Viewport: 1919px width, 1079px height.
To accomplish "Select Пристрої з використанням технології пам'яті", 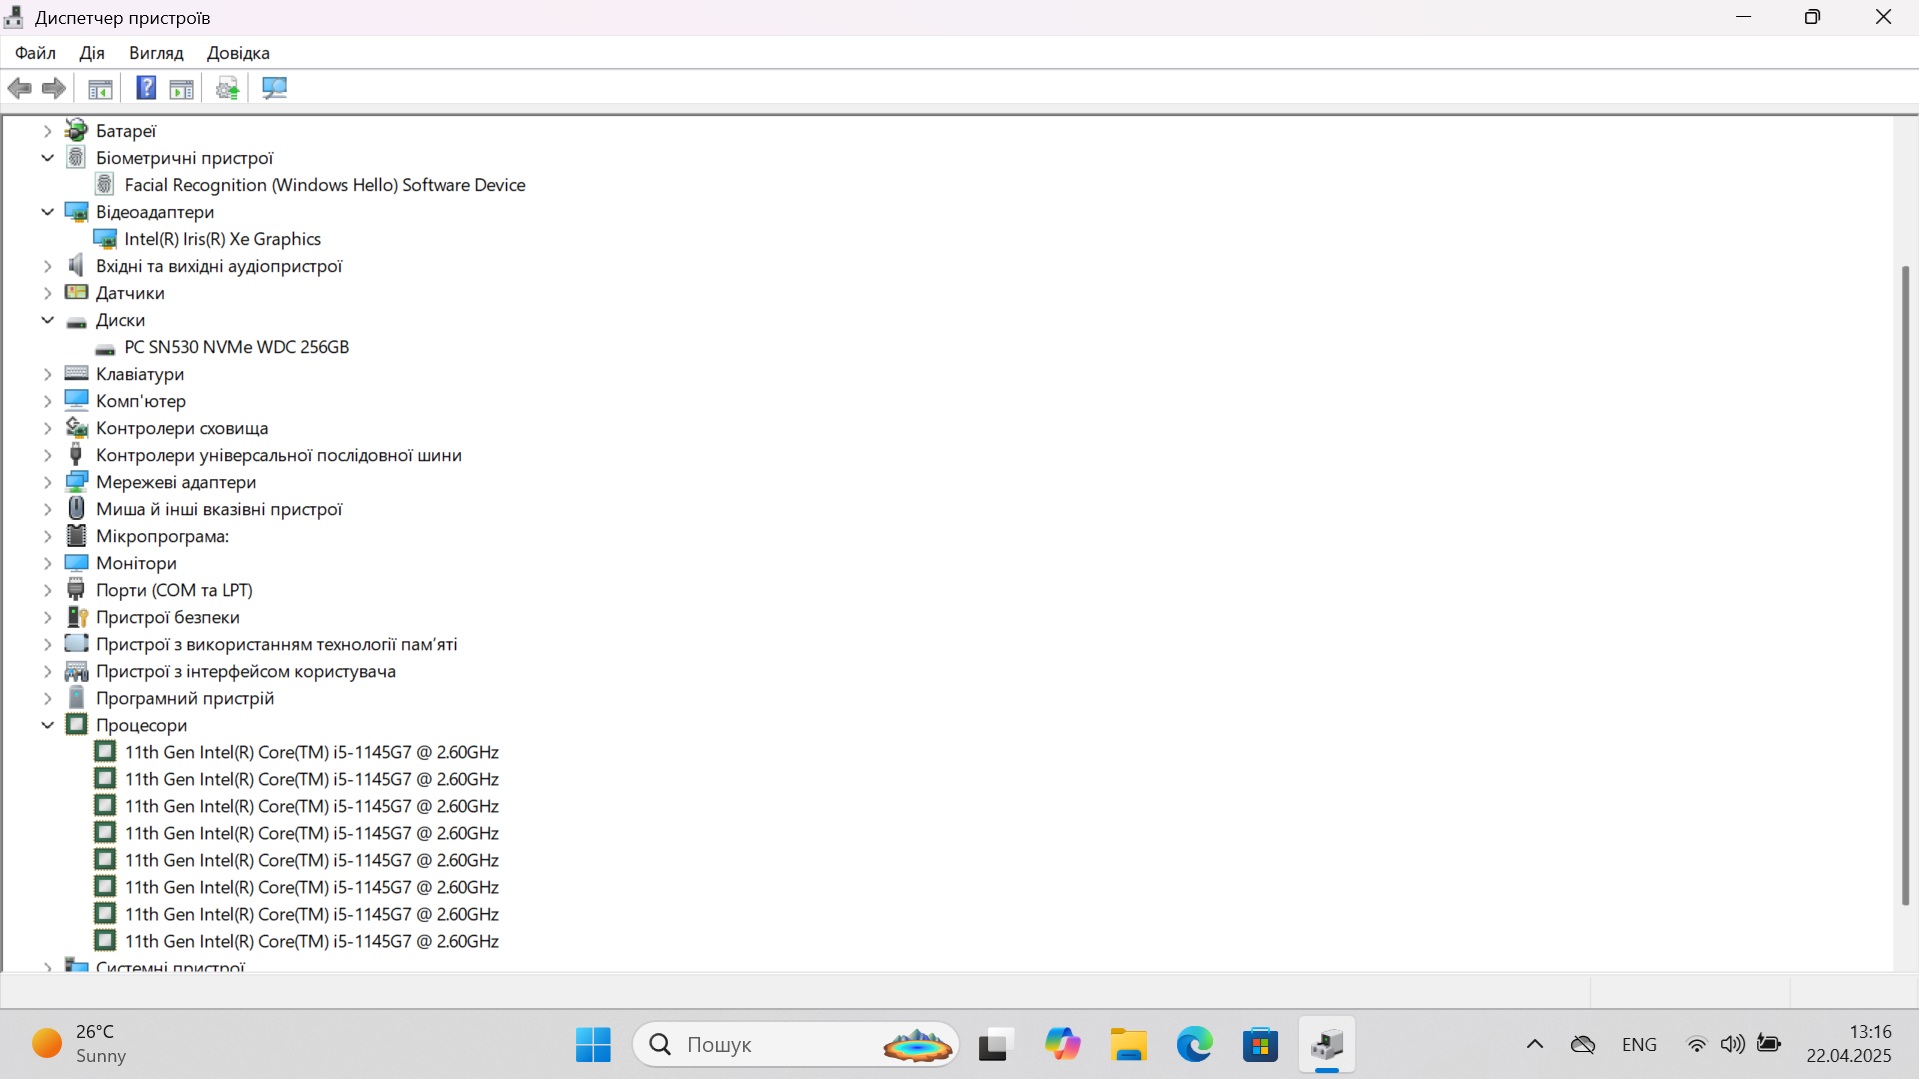I will pos(277,644).
